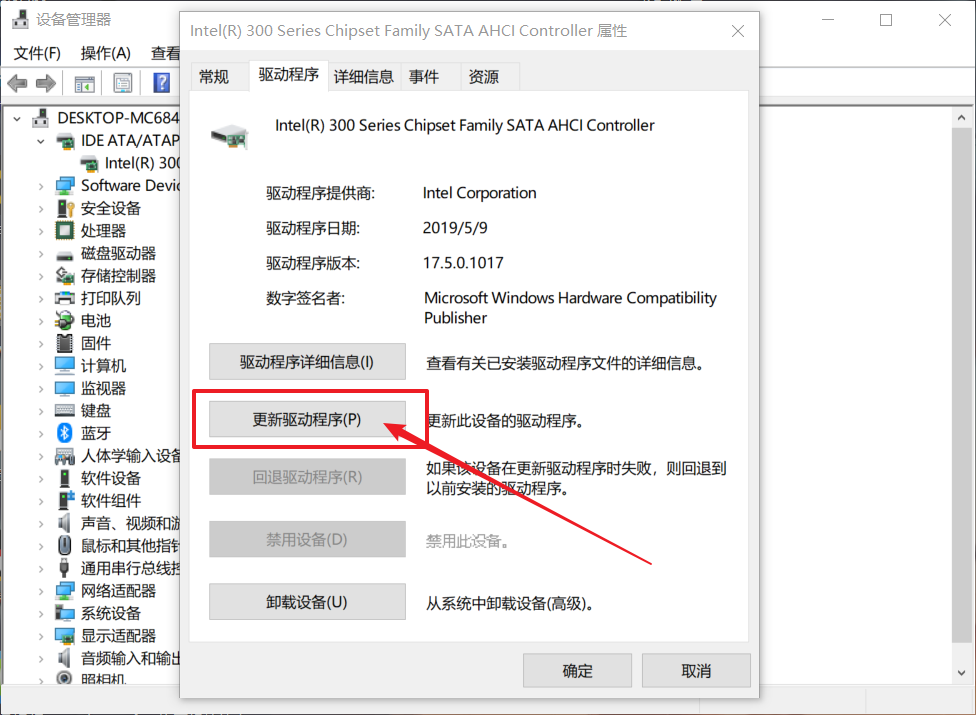This screenshot has width=976, height=715.
Task: Click the printer icon next to 打印队列
Action: tap(65, 298)
